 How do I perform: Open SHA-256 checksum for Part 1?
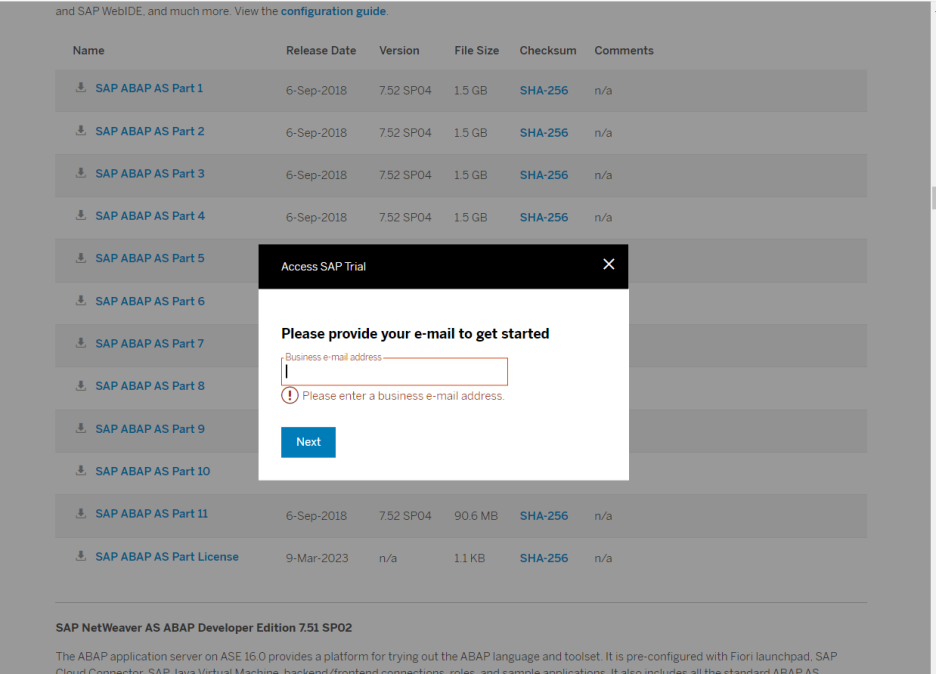(544, 91)
